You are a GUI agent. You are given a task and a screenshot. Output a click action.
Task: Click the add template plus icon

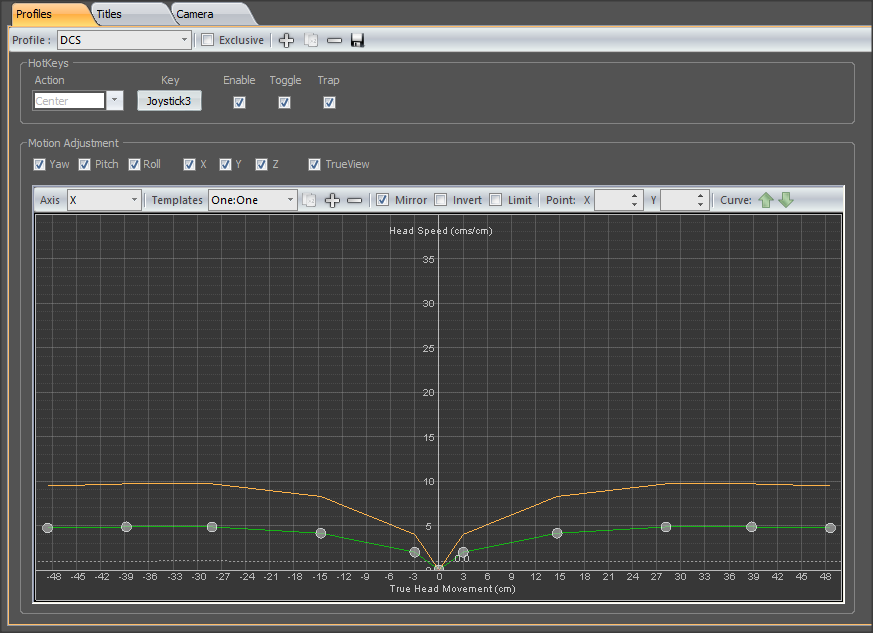333,200
